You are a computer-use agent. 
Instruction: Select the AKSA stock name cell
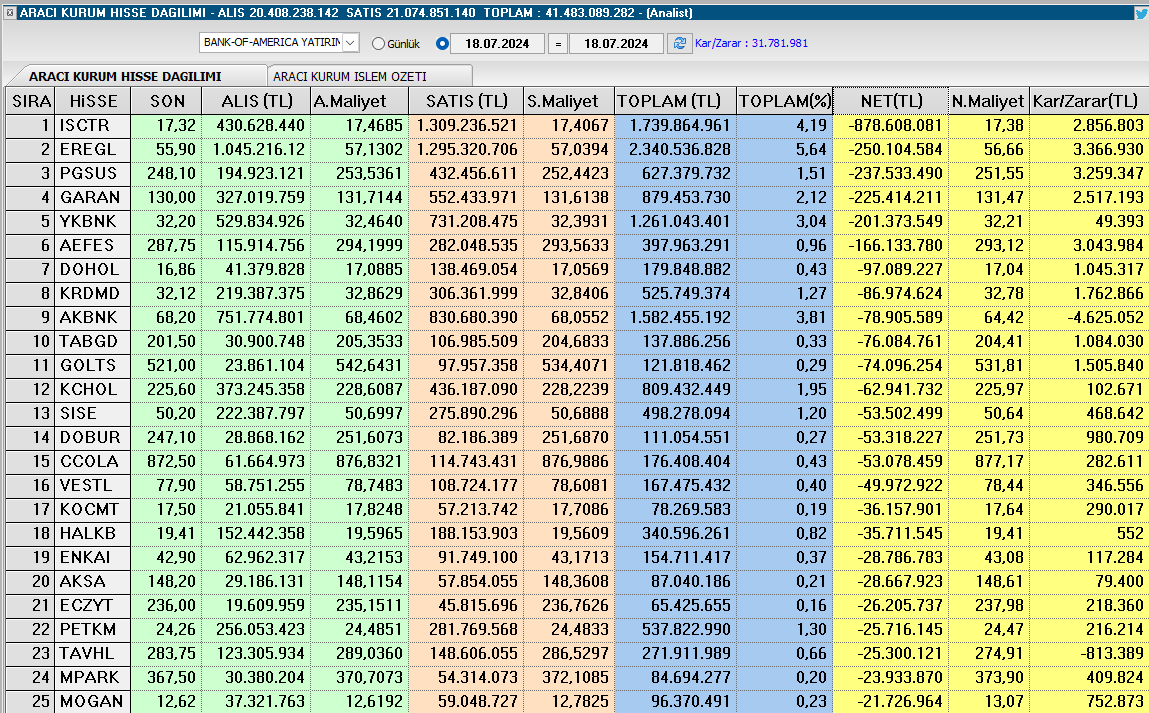click(x=93, y=582)
